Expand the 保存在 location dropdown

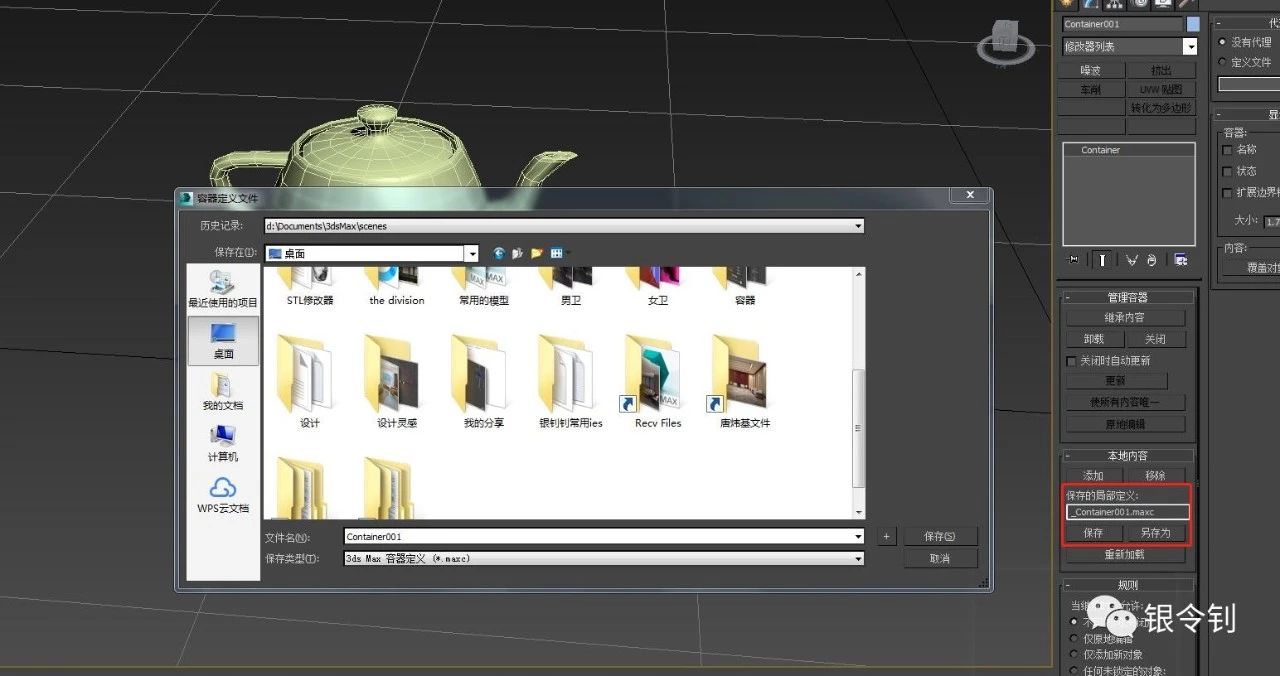pyautogui.click(x=472, y=254)
